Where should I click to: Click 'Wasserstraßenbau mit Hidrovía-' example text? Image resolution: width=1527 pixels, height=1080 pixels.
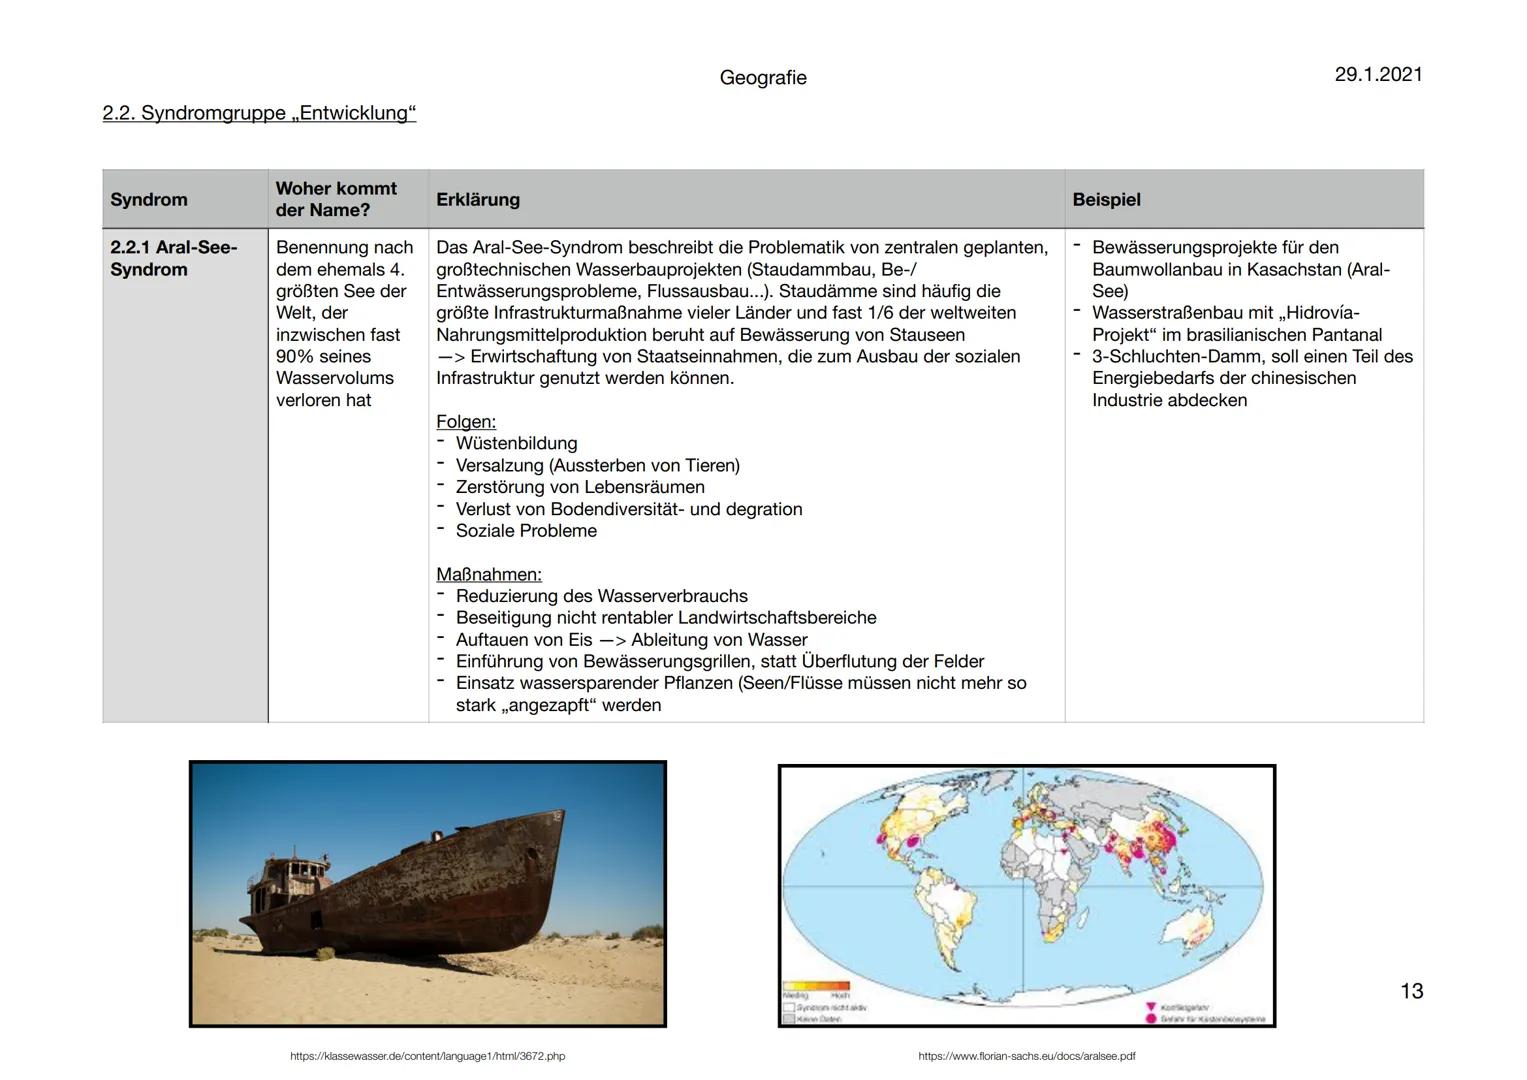point(1226,313)
